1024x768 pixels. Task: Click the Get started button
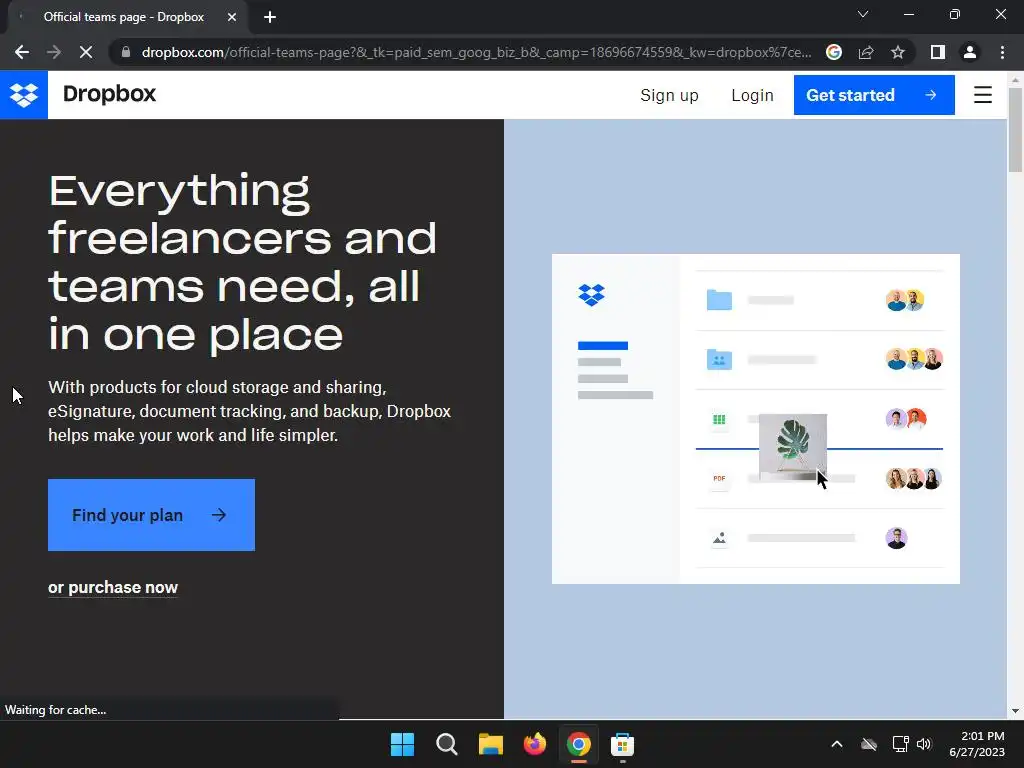pos(874,95)
